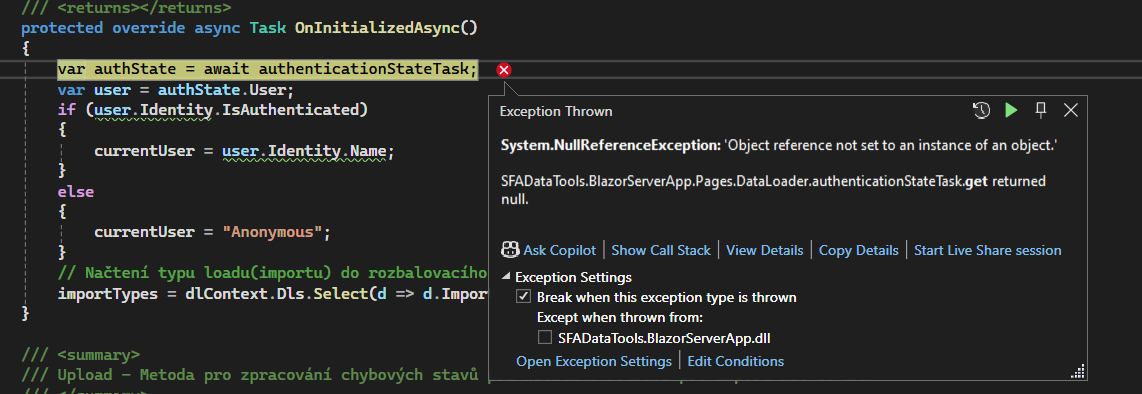
Task: Click the popup resize grip corner
Action: (x=1079, y=371)
